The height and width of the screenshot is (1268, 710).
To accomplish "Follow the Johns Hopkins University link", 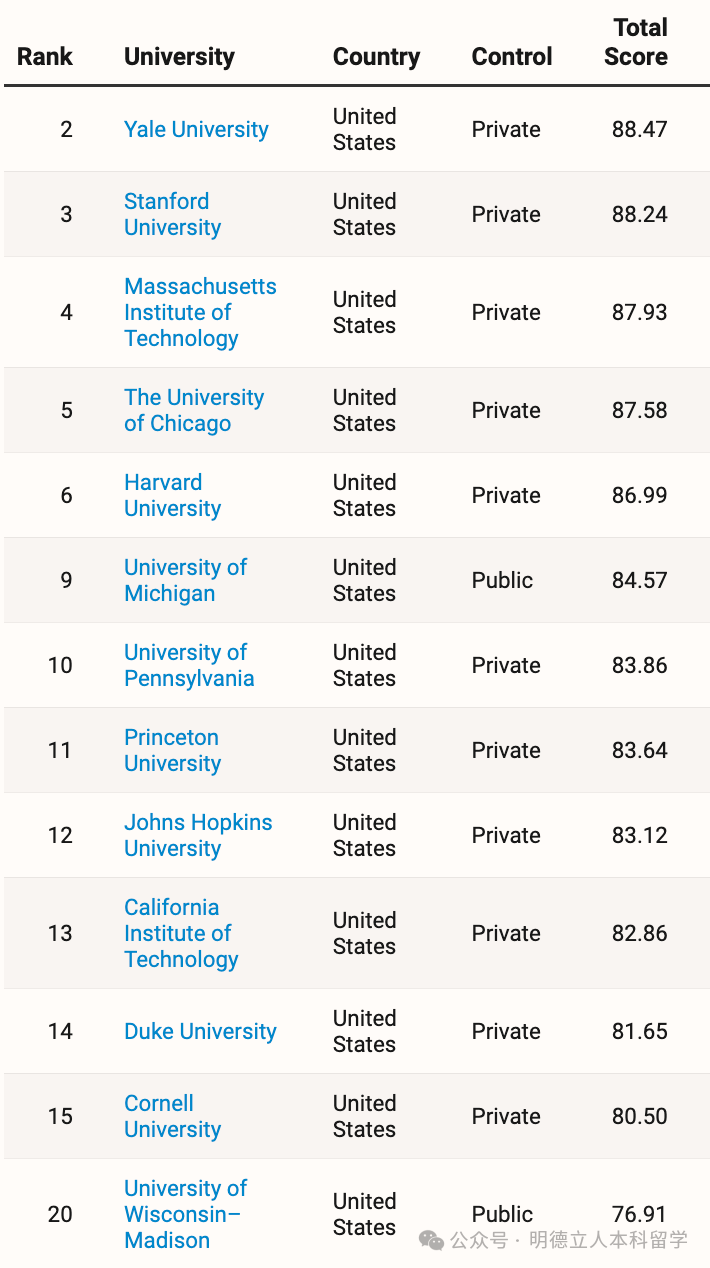I will 198,835.
